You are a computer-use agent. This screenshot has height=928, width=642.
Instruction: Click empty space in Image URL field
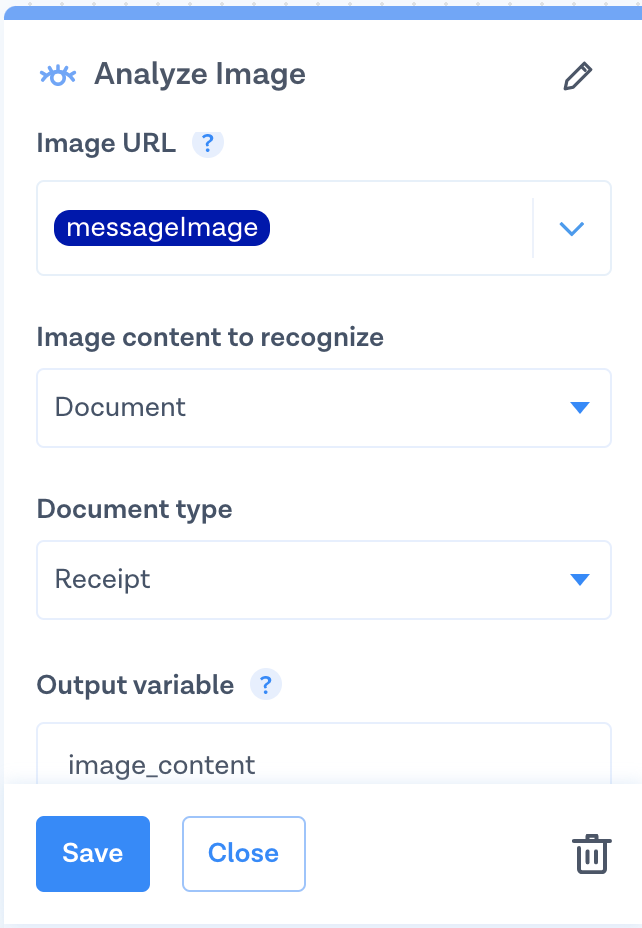tap(400, 228)
